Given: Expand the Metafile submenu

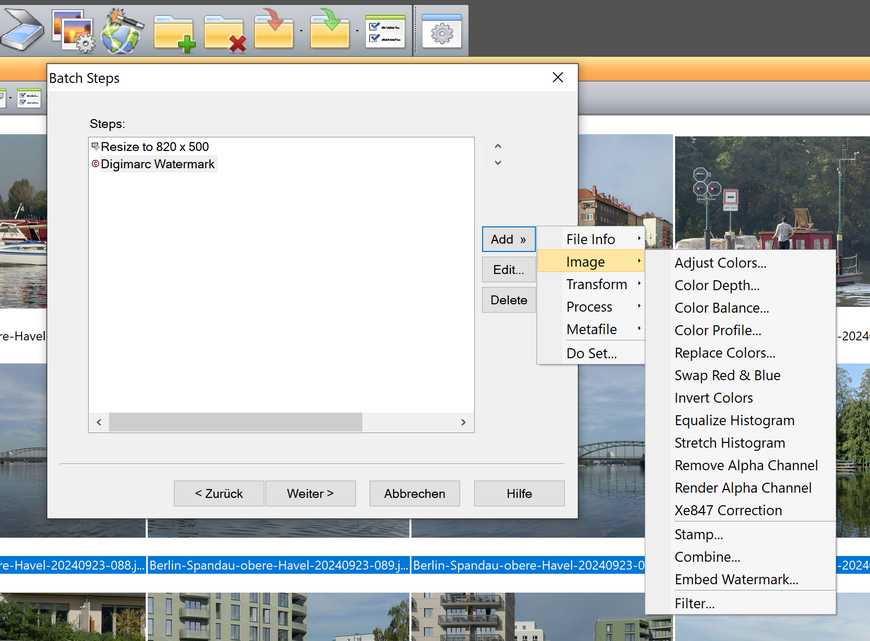Looking at the screenshot, I should pos(591,329).
